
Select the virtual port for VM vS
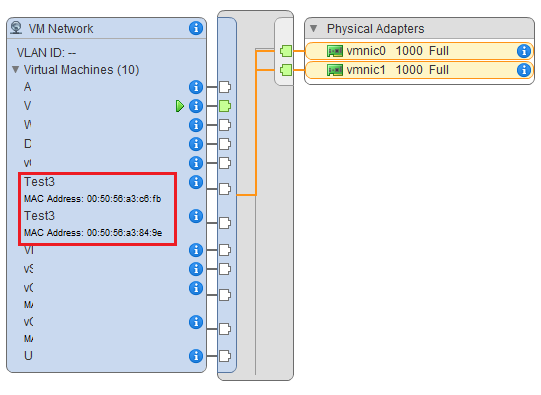click(225, 269)
